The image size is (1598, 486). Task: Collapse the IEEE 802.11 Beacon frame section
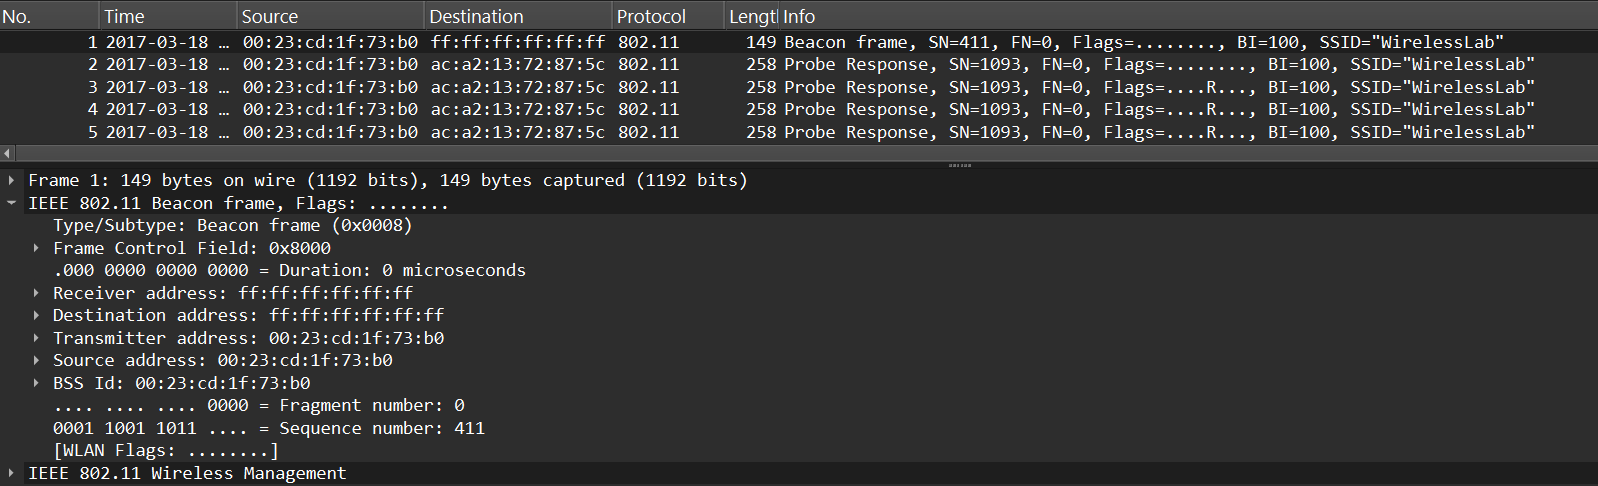pyautogui.click(x=11, y=203)
